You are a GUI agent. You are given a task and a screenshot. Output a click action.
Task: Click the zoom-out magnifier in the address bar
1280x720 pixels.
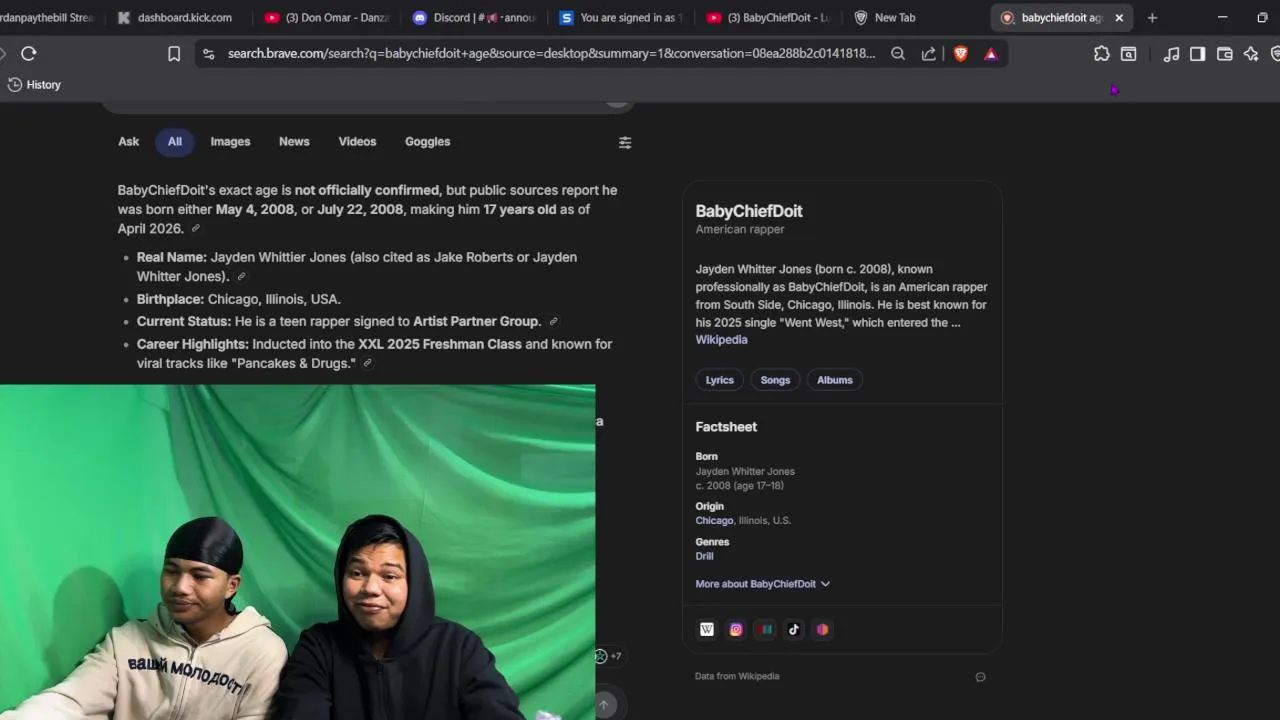(898, 54)
